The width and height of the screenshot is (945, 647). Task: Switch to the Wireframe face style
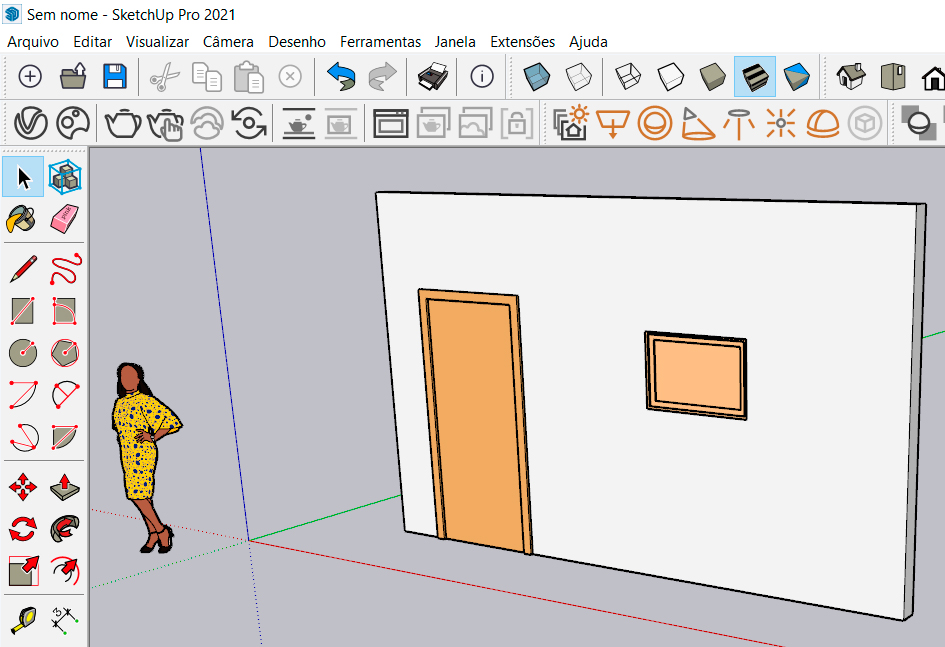tap(628, 77)
